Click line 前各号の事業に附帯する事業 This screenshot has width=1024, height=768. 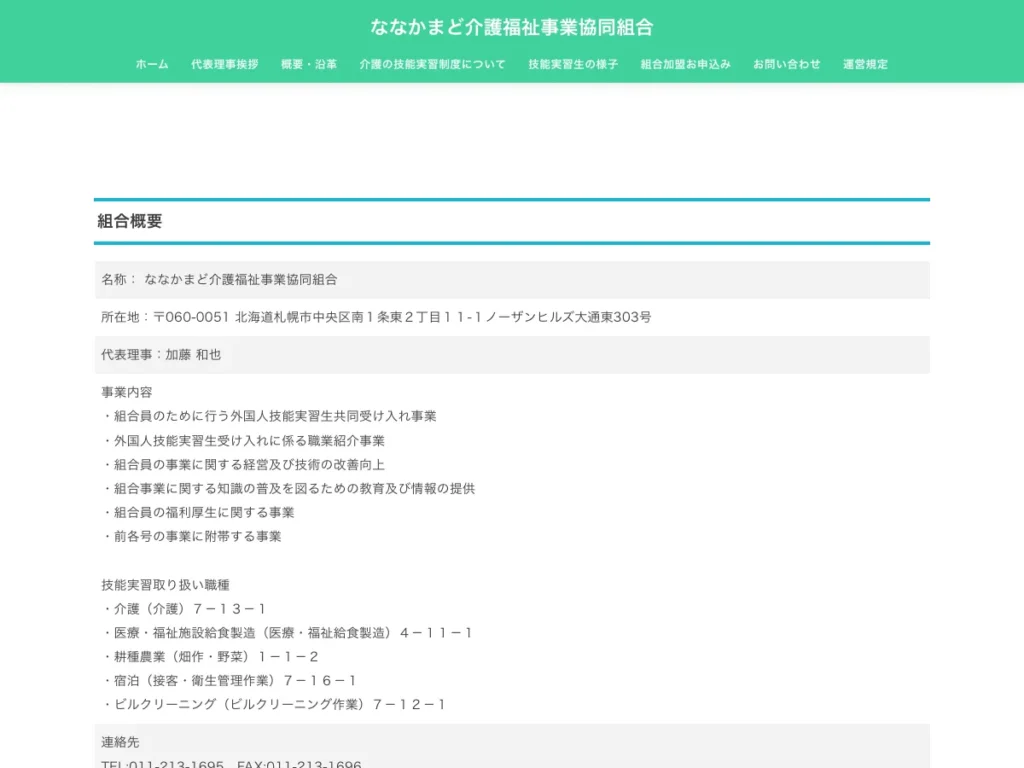pos(192,536)
